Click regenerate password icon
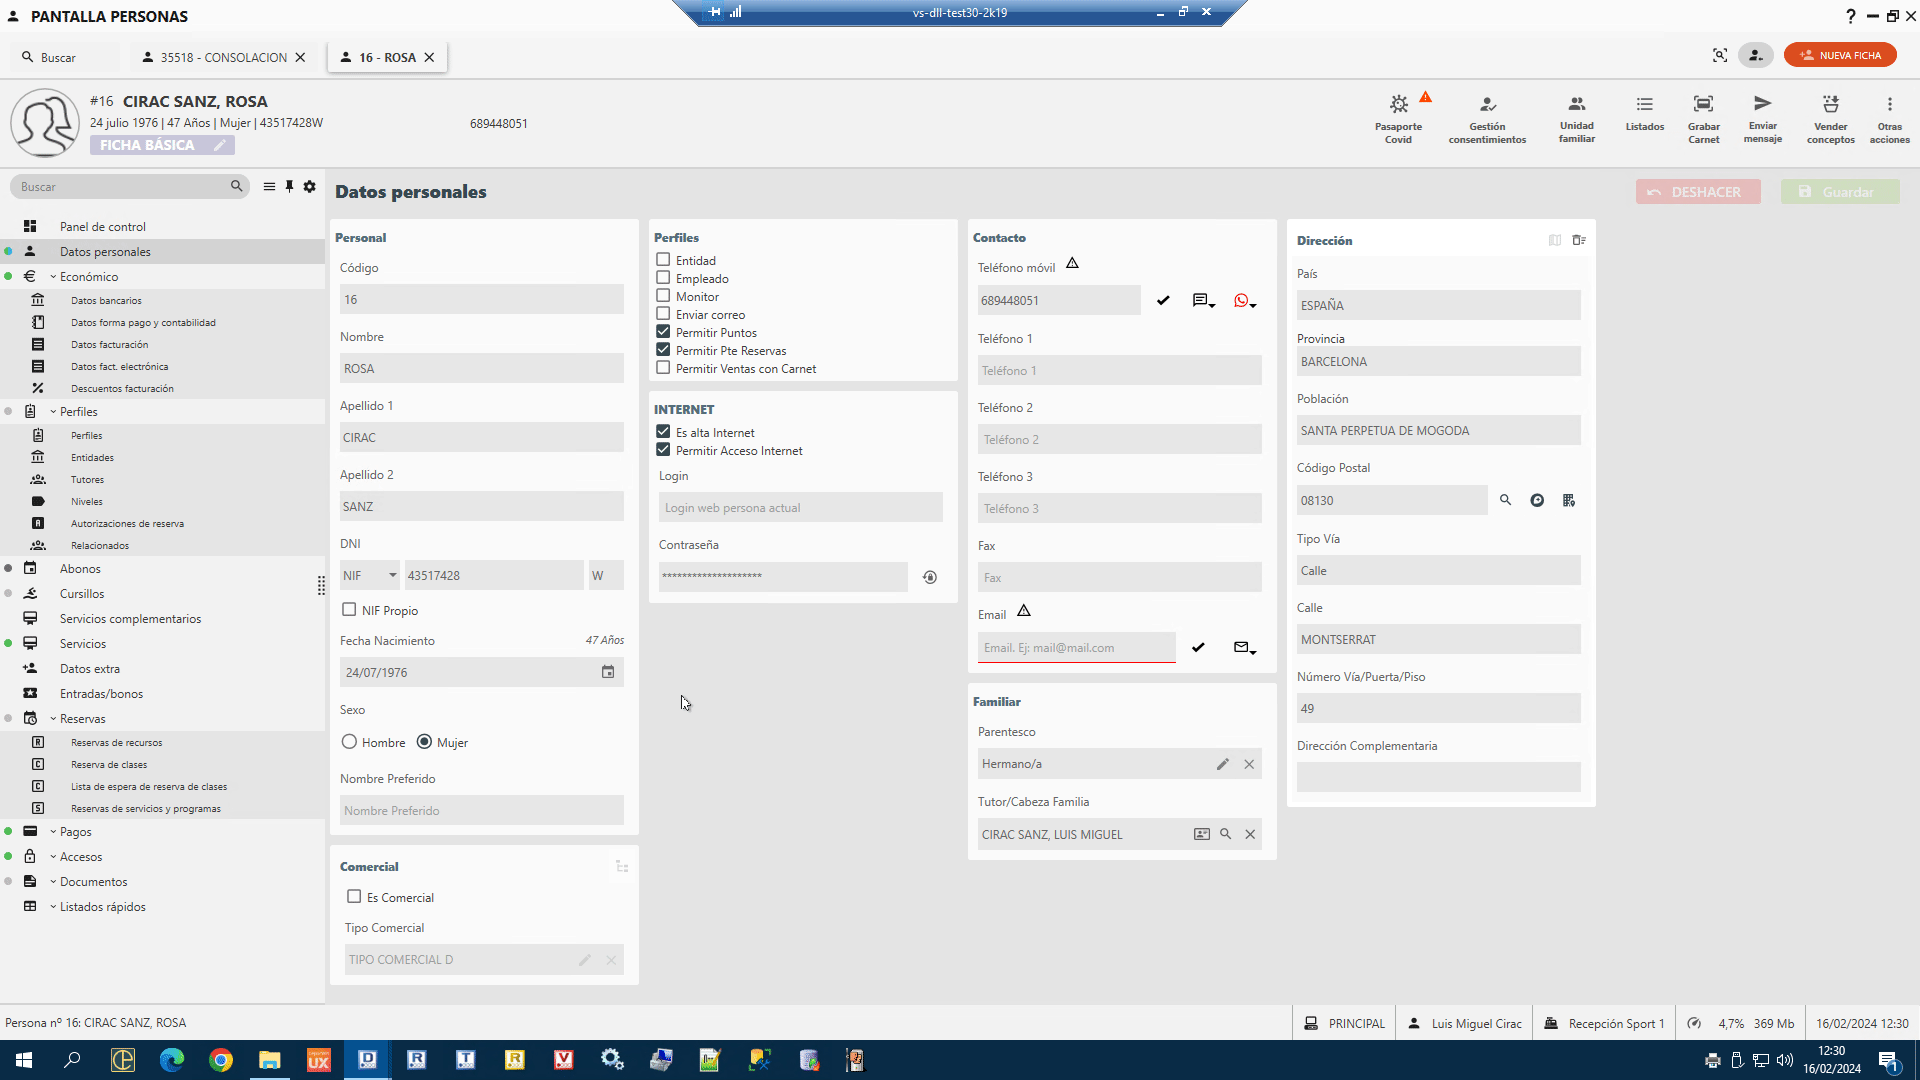Image resolution: width=1920 pixels, height=1080 pixels. [930, 577]
